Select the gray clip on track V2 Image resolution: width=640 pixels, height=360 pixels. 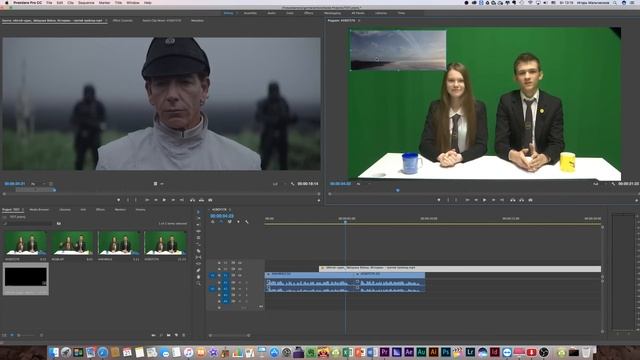[x=460, y=269]
